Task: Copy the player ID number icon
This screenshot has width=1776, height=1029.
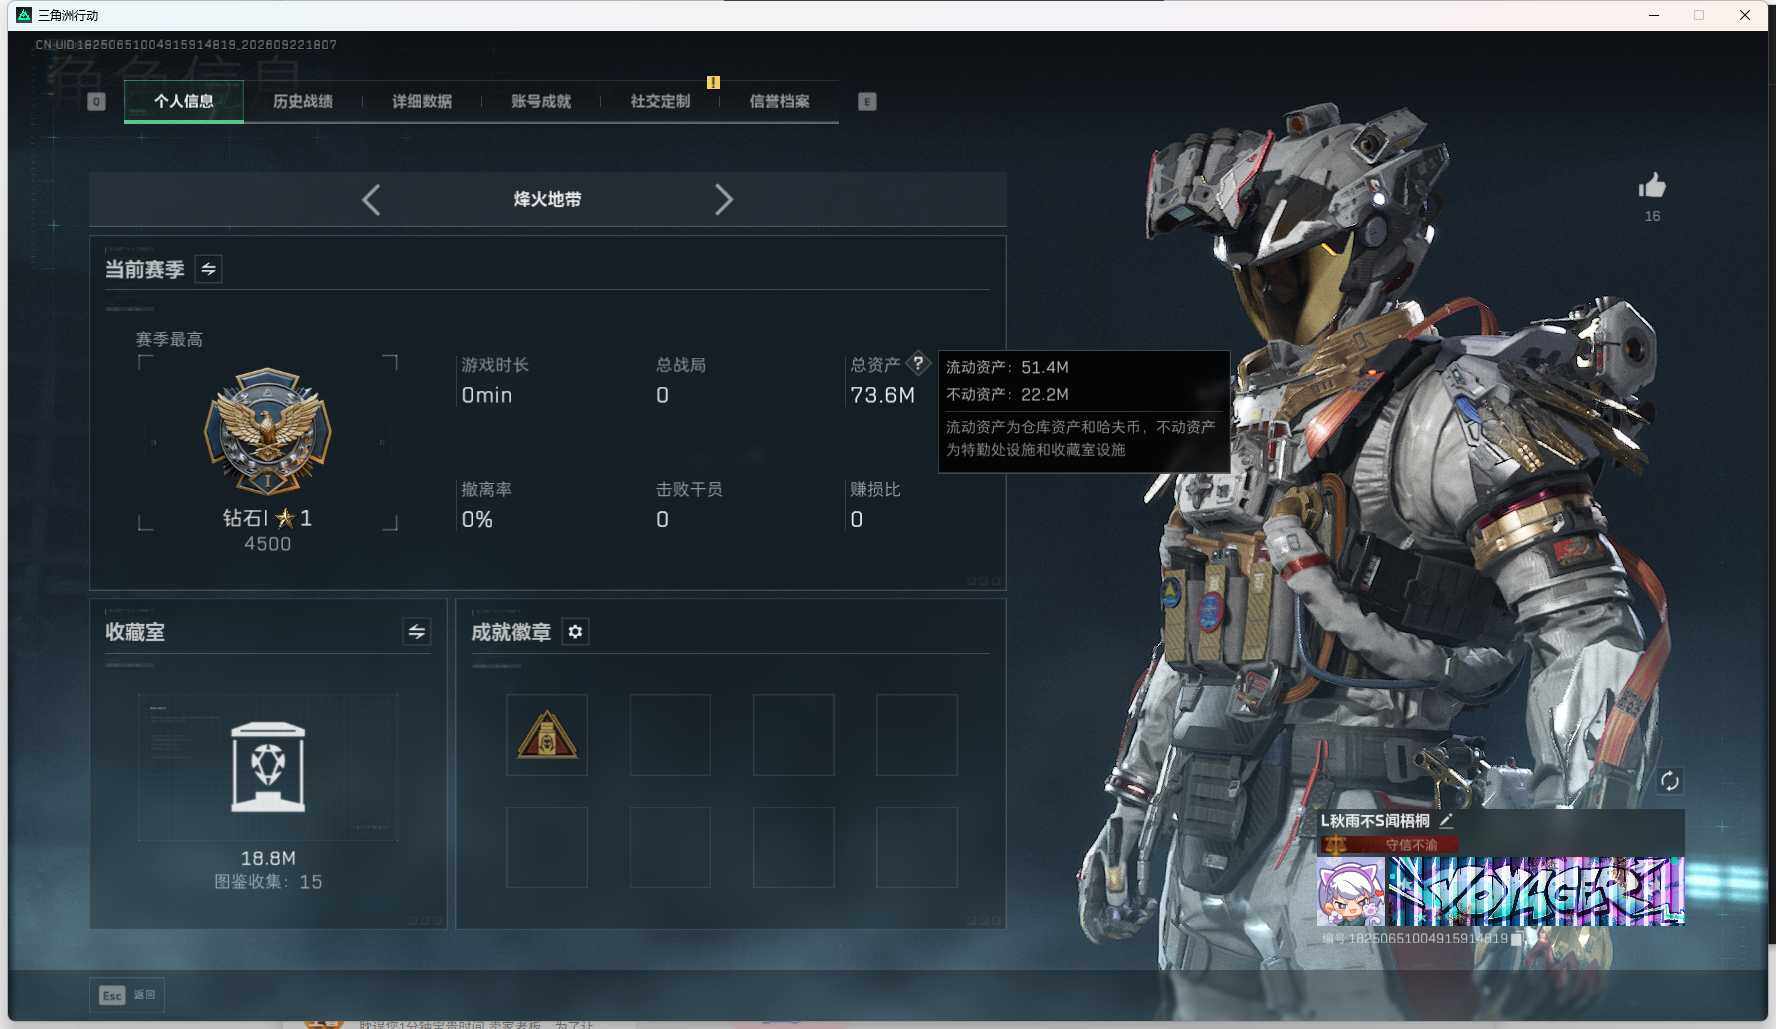Action: click(x=1517, y=938)
